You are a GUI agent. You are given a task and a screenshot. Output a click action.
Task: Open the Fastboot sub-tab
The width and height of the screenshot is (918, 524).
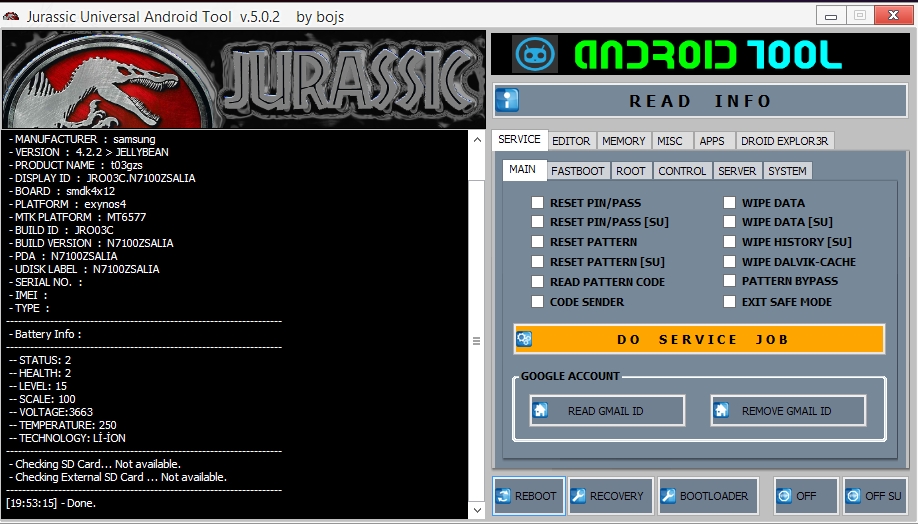(576, 171)
